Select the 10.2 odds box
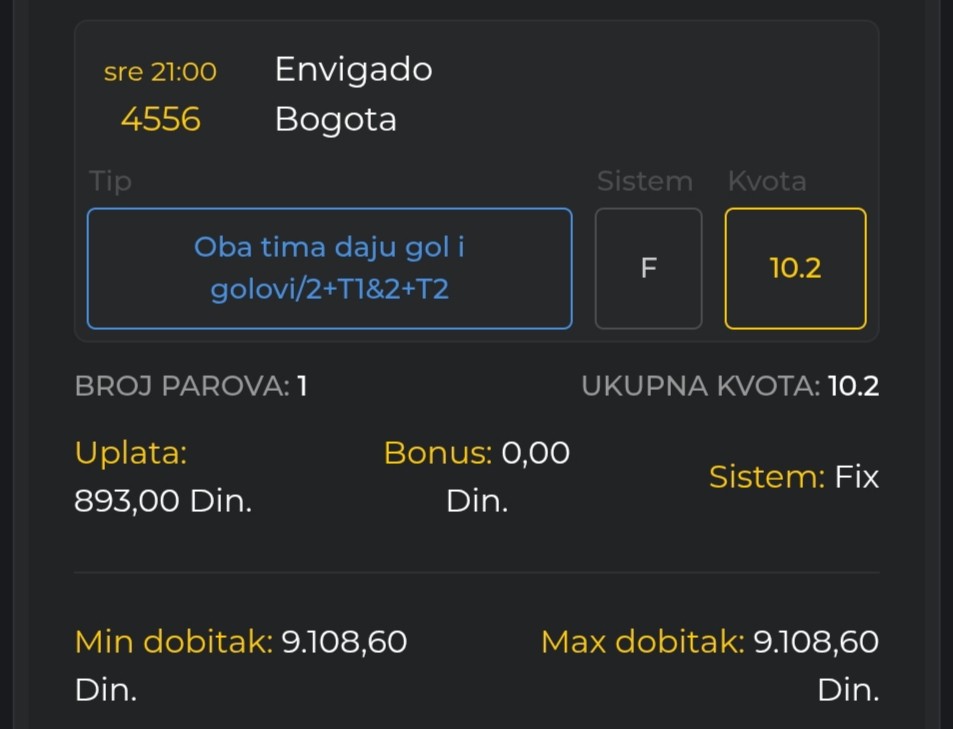953x729 pixels. pos(795,268)
